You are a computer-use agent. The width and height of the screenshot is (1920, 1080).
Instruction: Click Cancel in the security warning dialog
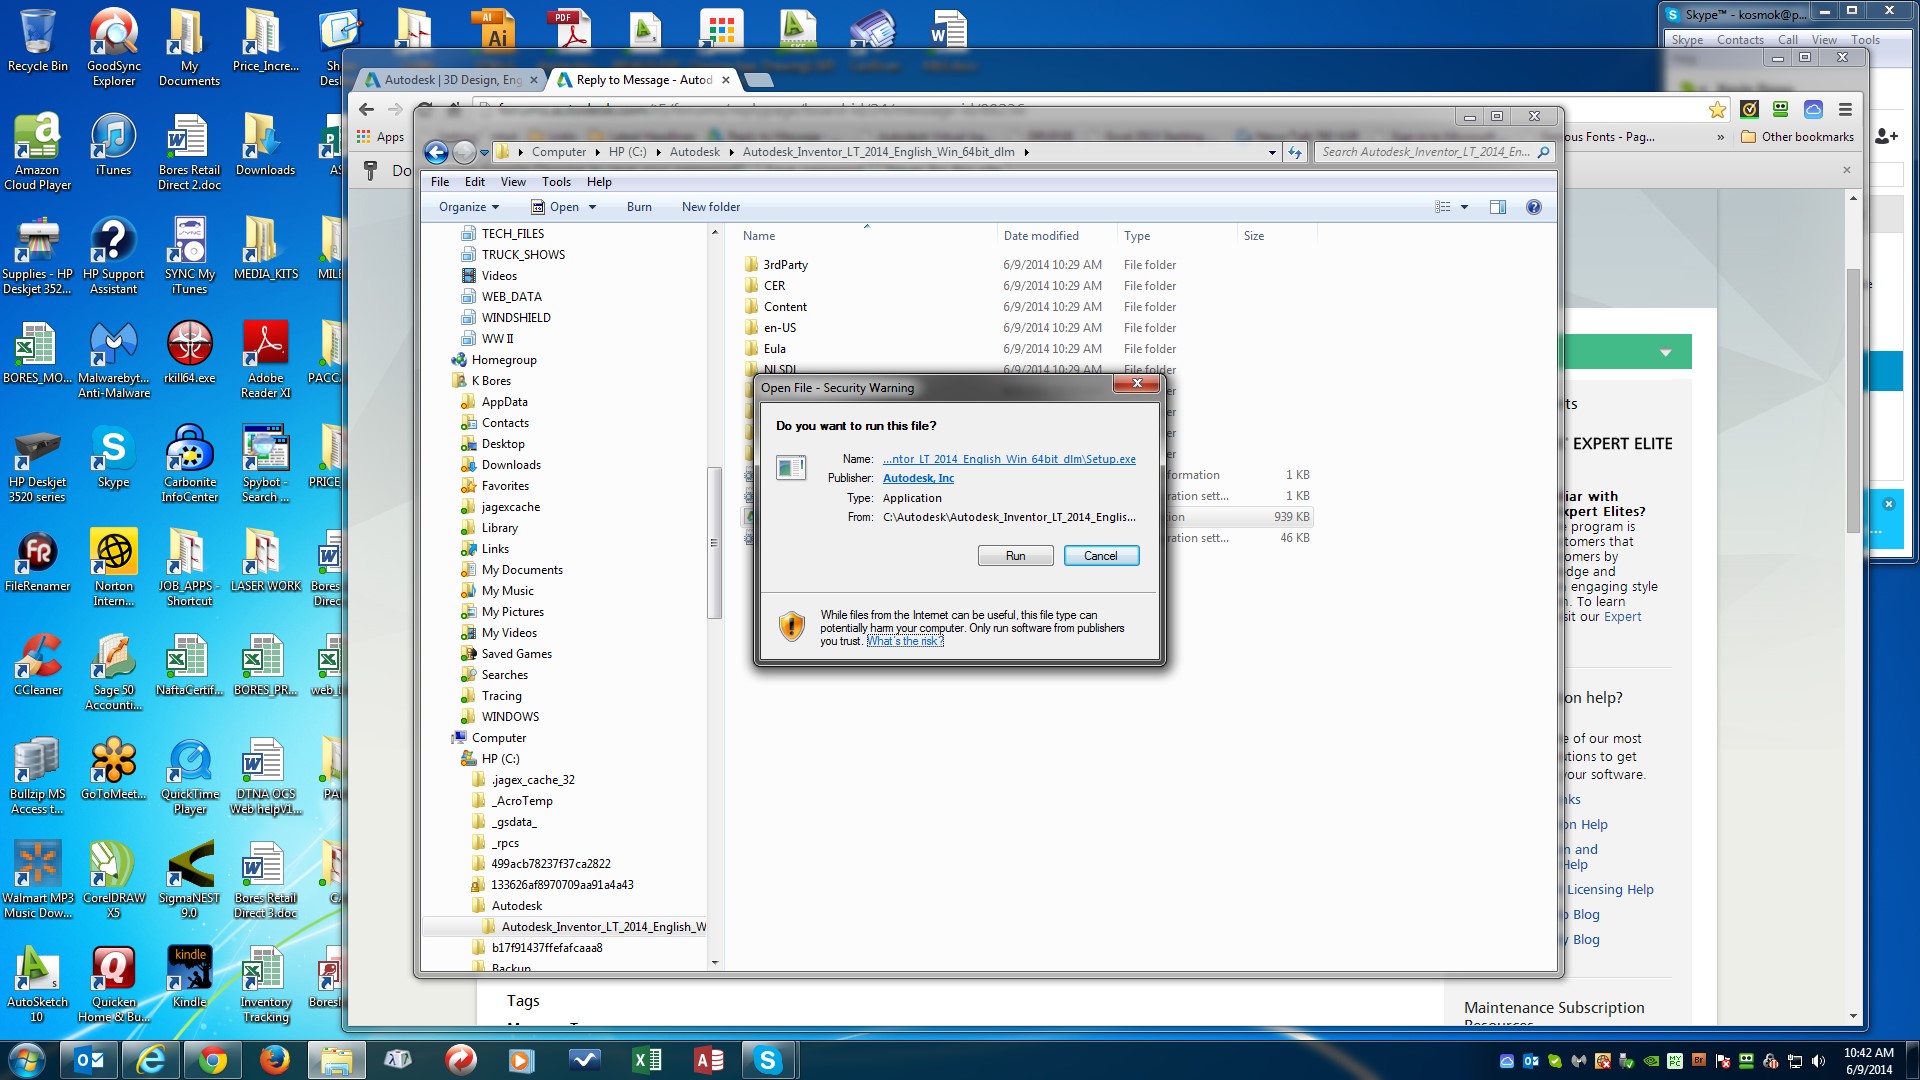point(1101,556)
